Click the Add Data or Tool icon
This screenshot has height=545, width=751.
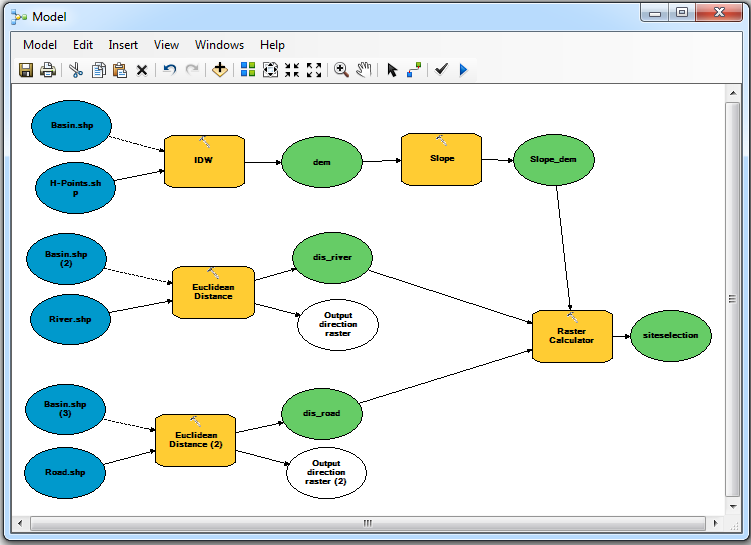220,70
